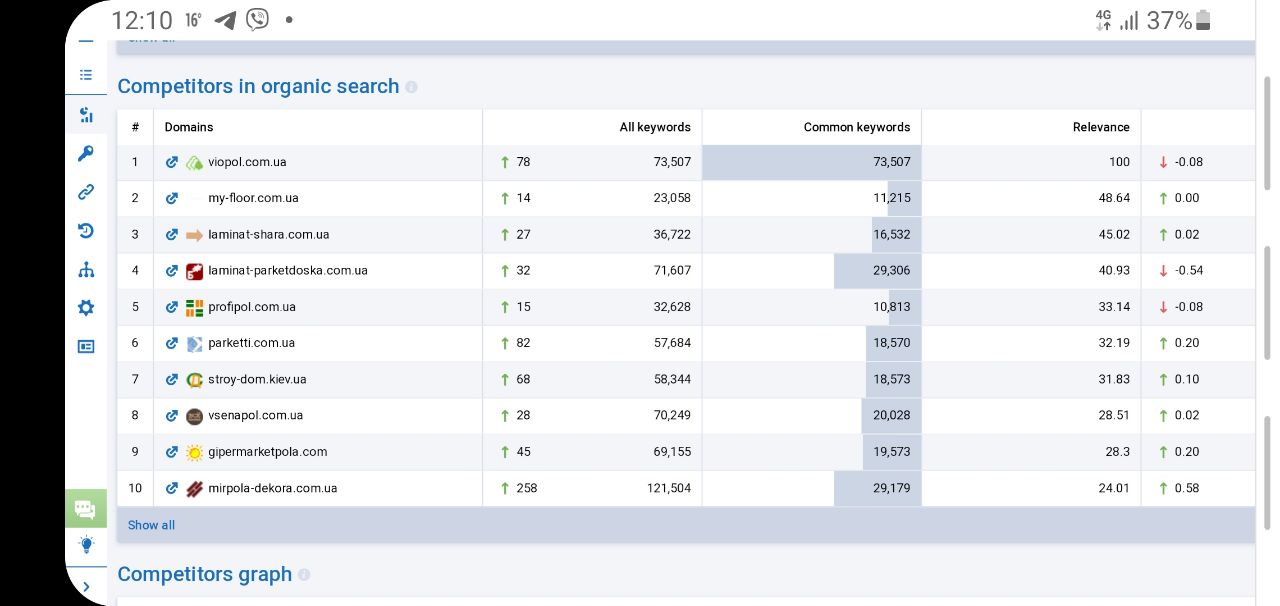The height and width of the screenshot is (606, 1280).
Task: Click the viopol.com.ua favicon
Action: [x=194, y=162]
